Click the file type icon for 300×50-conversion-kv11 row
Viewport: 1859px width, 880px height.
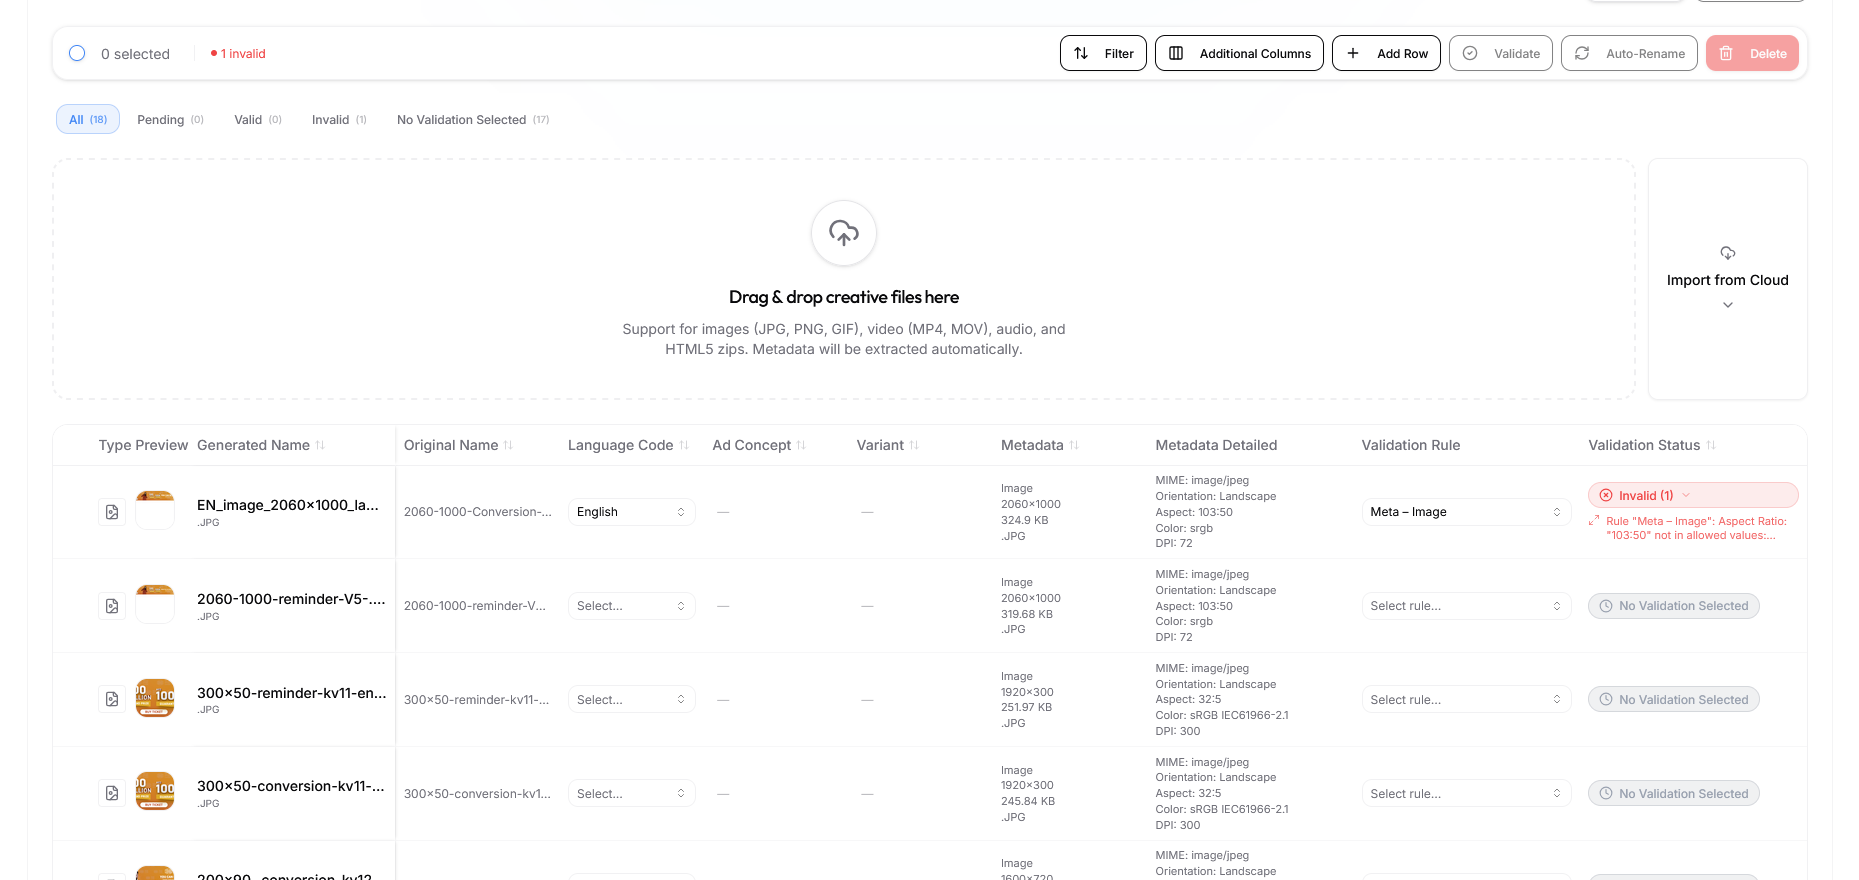click(x=112, y=793)
